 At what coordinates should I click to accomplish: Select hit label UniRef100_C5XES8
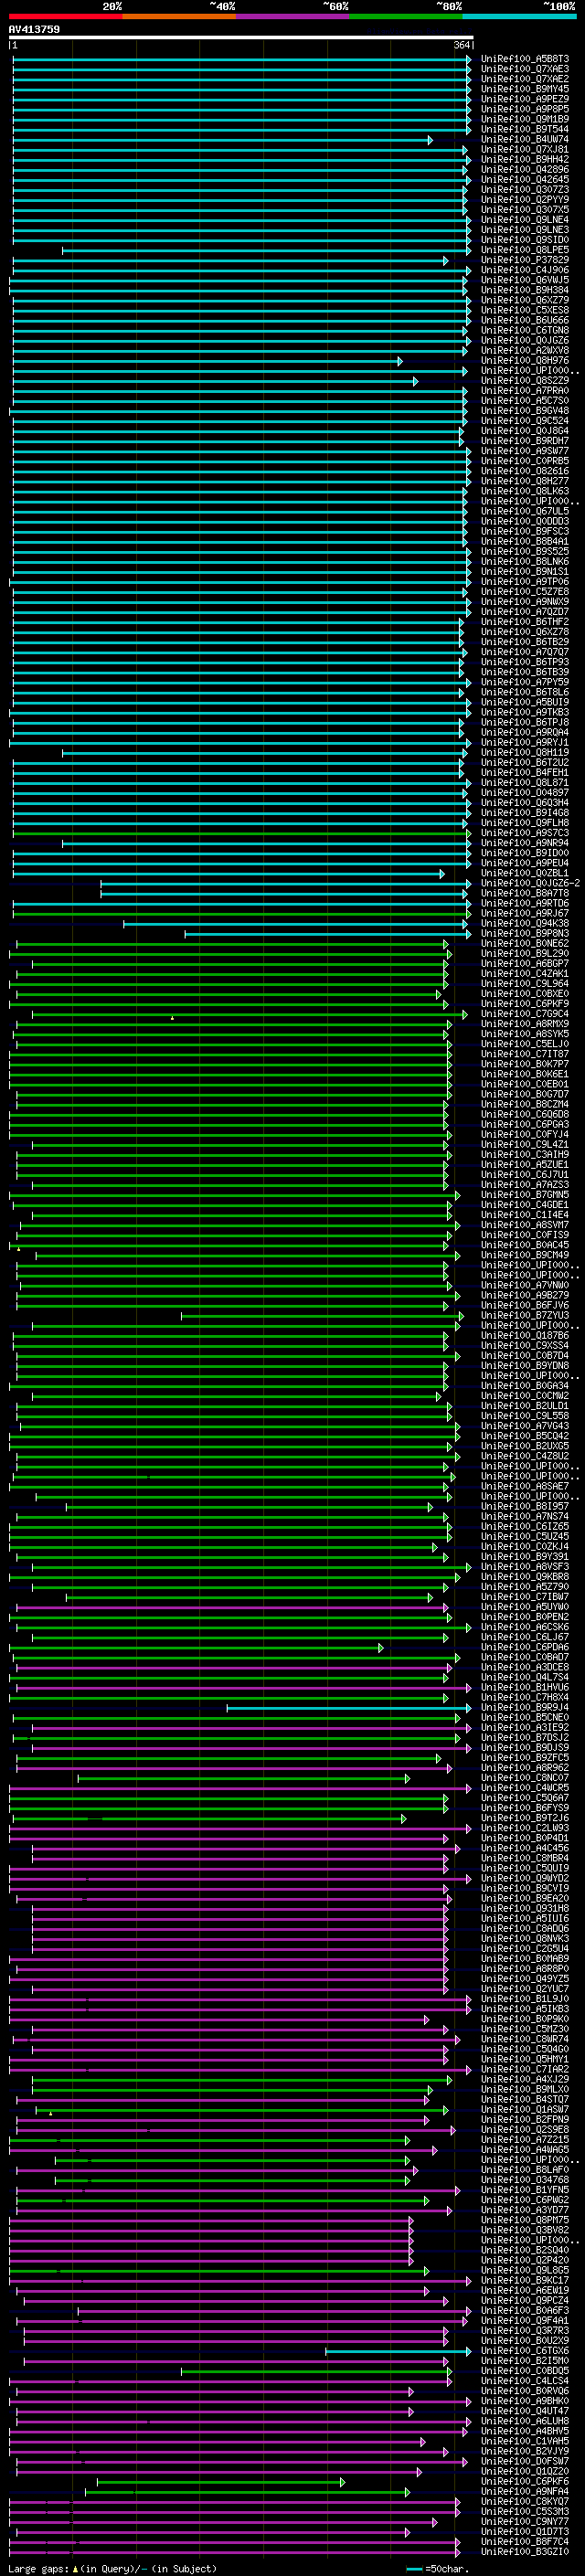(x=525, y=310)
